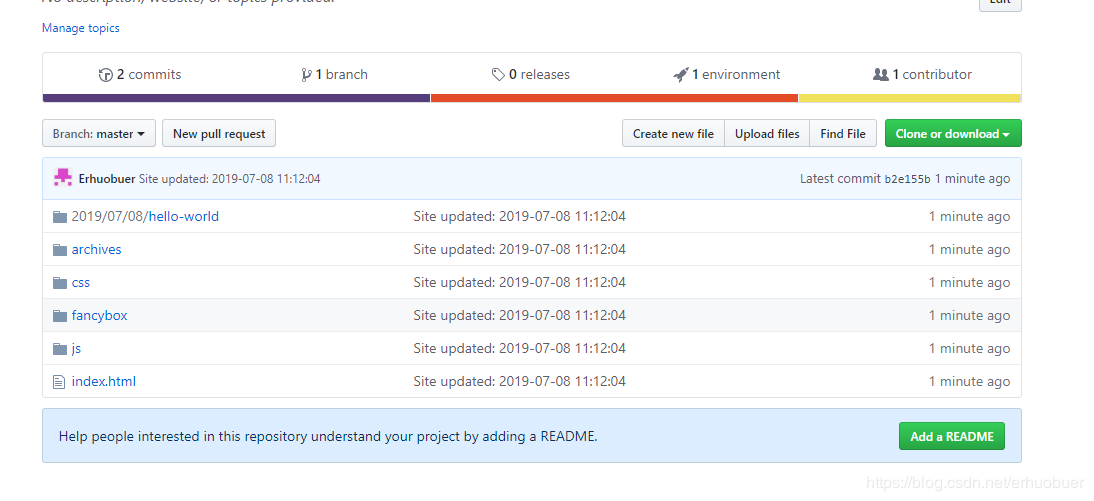Expand the Clone or download menu

point(952,134)
